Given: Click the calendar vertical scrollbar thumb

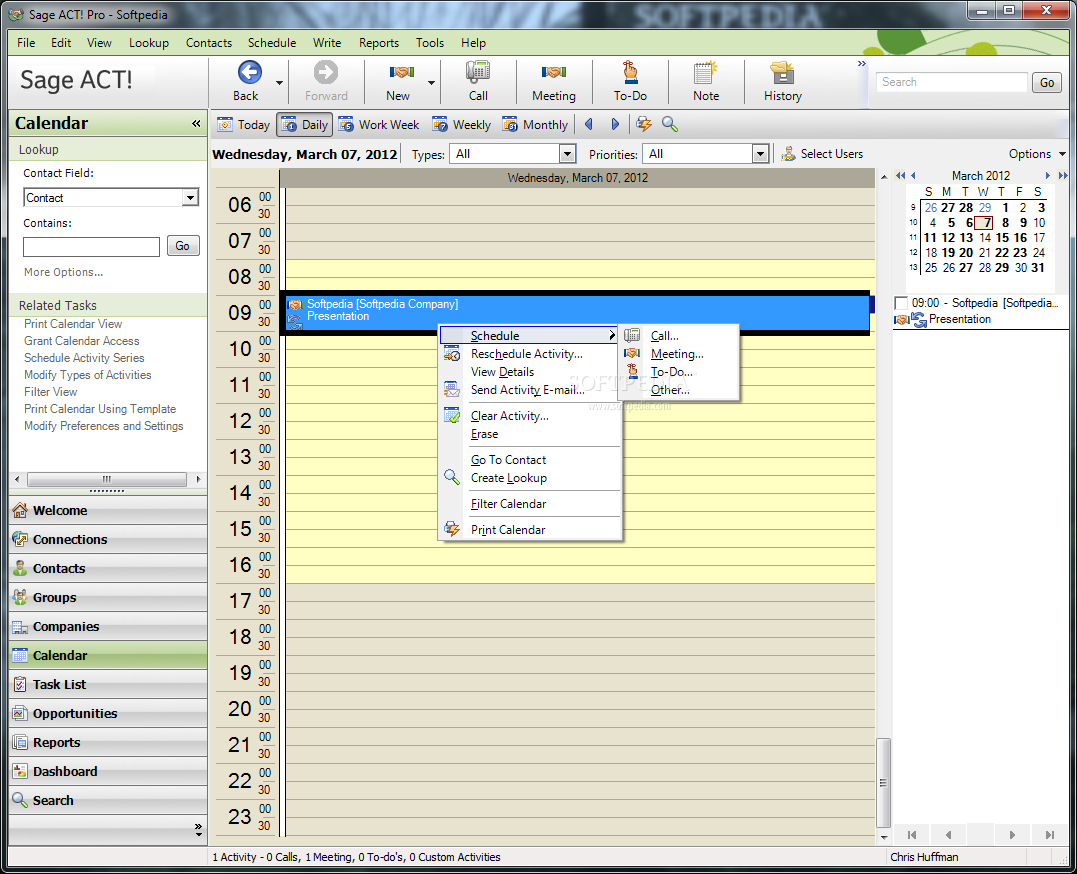Looking at the screenshot, I should [x=883, y=783].
